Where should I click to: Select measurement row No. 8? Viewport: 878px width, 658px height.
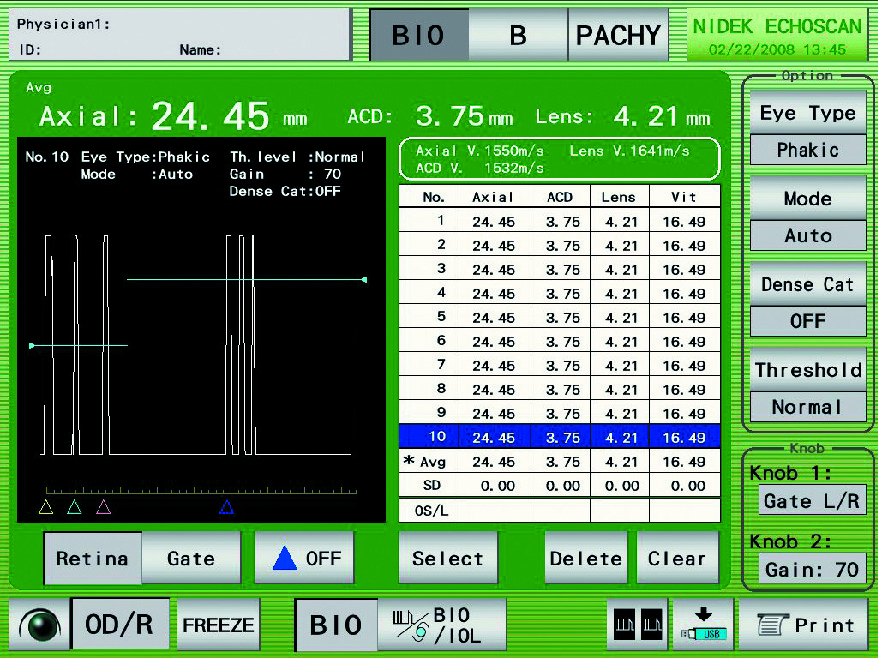pyautogui.click(x=559, y=390)
